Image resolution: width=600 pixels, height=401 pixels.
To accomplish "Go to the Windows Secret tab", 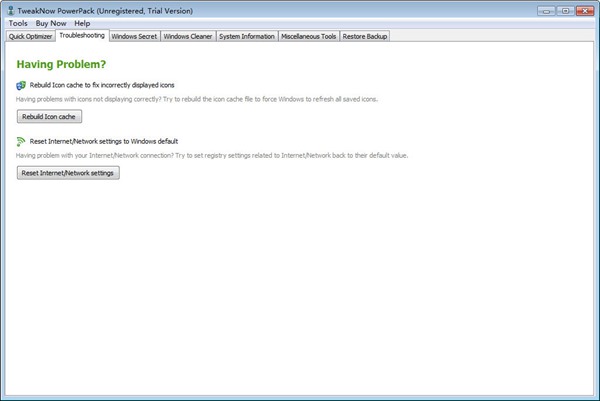I will pos(134,36).
